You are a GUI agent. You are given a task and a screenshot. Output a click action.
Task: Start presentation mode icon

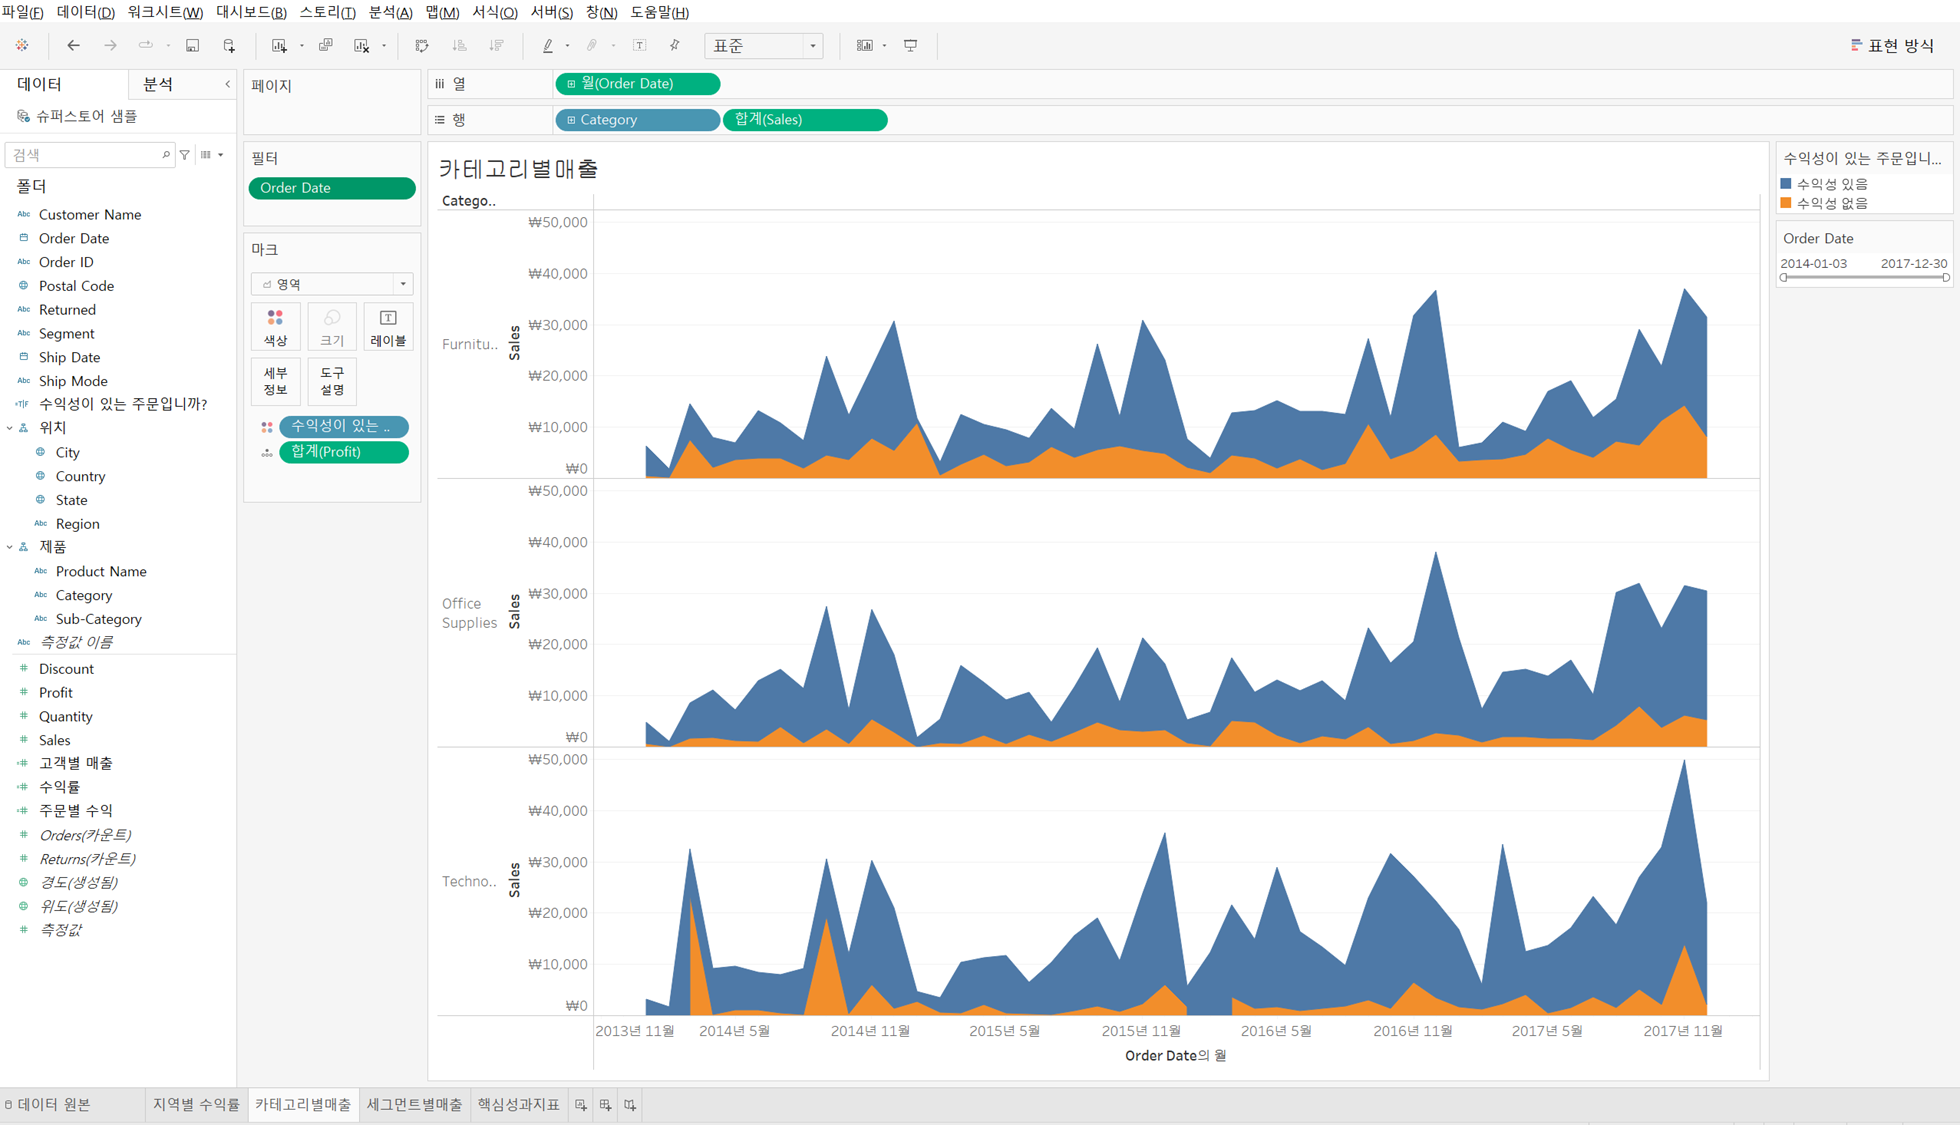tap(911, 45)
